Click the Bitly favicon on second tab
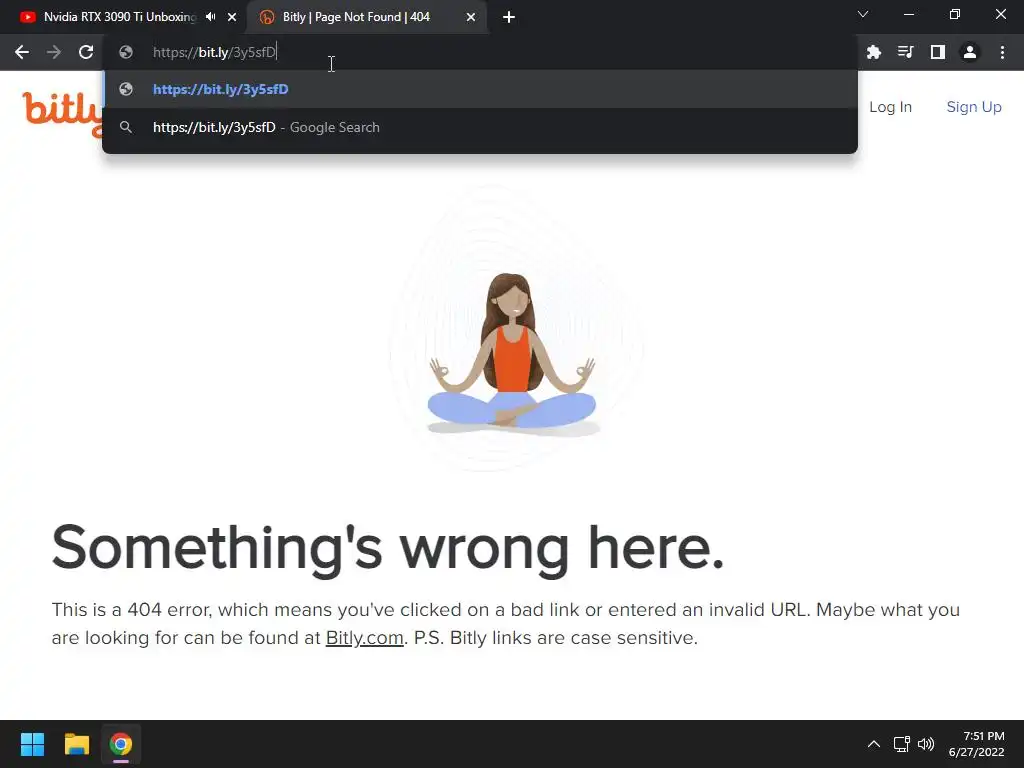1024x768 pixels. (266, 17)
